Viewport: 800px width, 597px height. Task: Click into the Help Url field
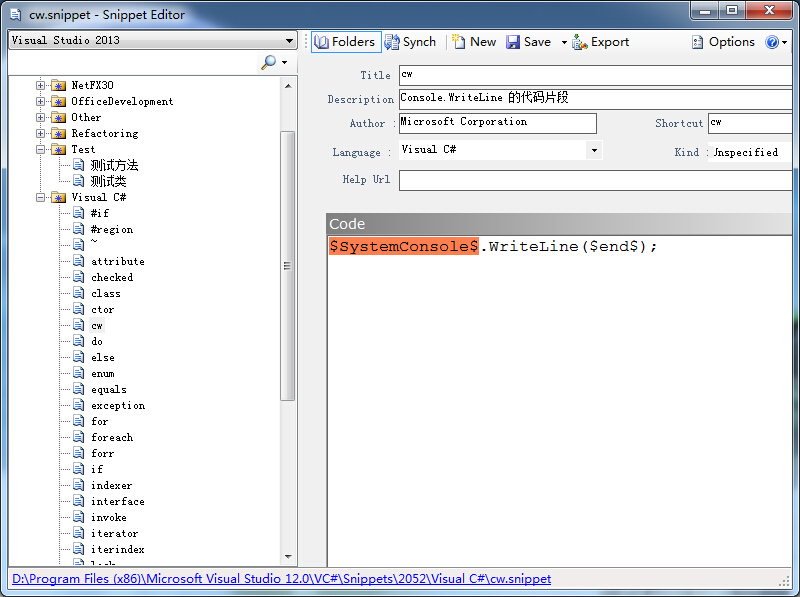coord(595,181)
